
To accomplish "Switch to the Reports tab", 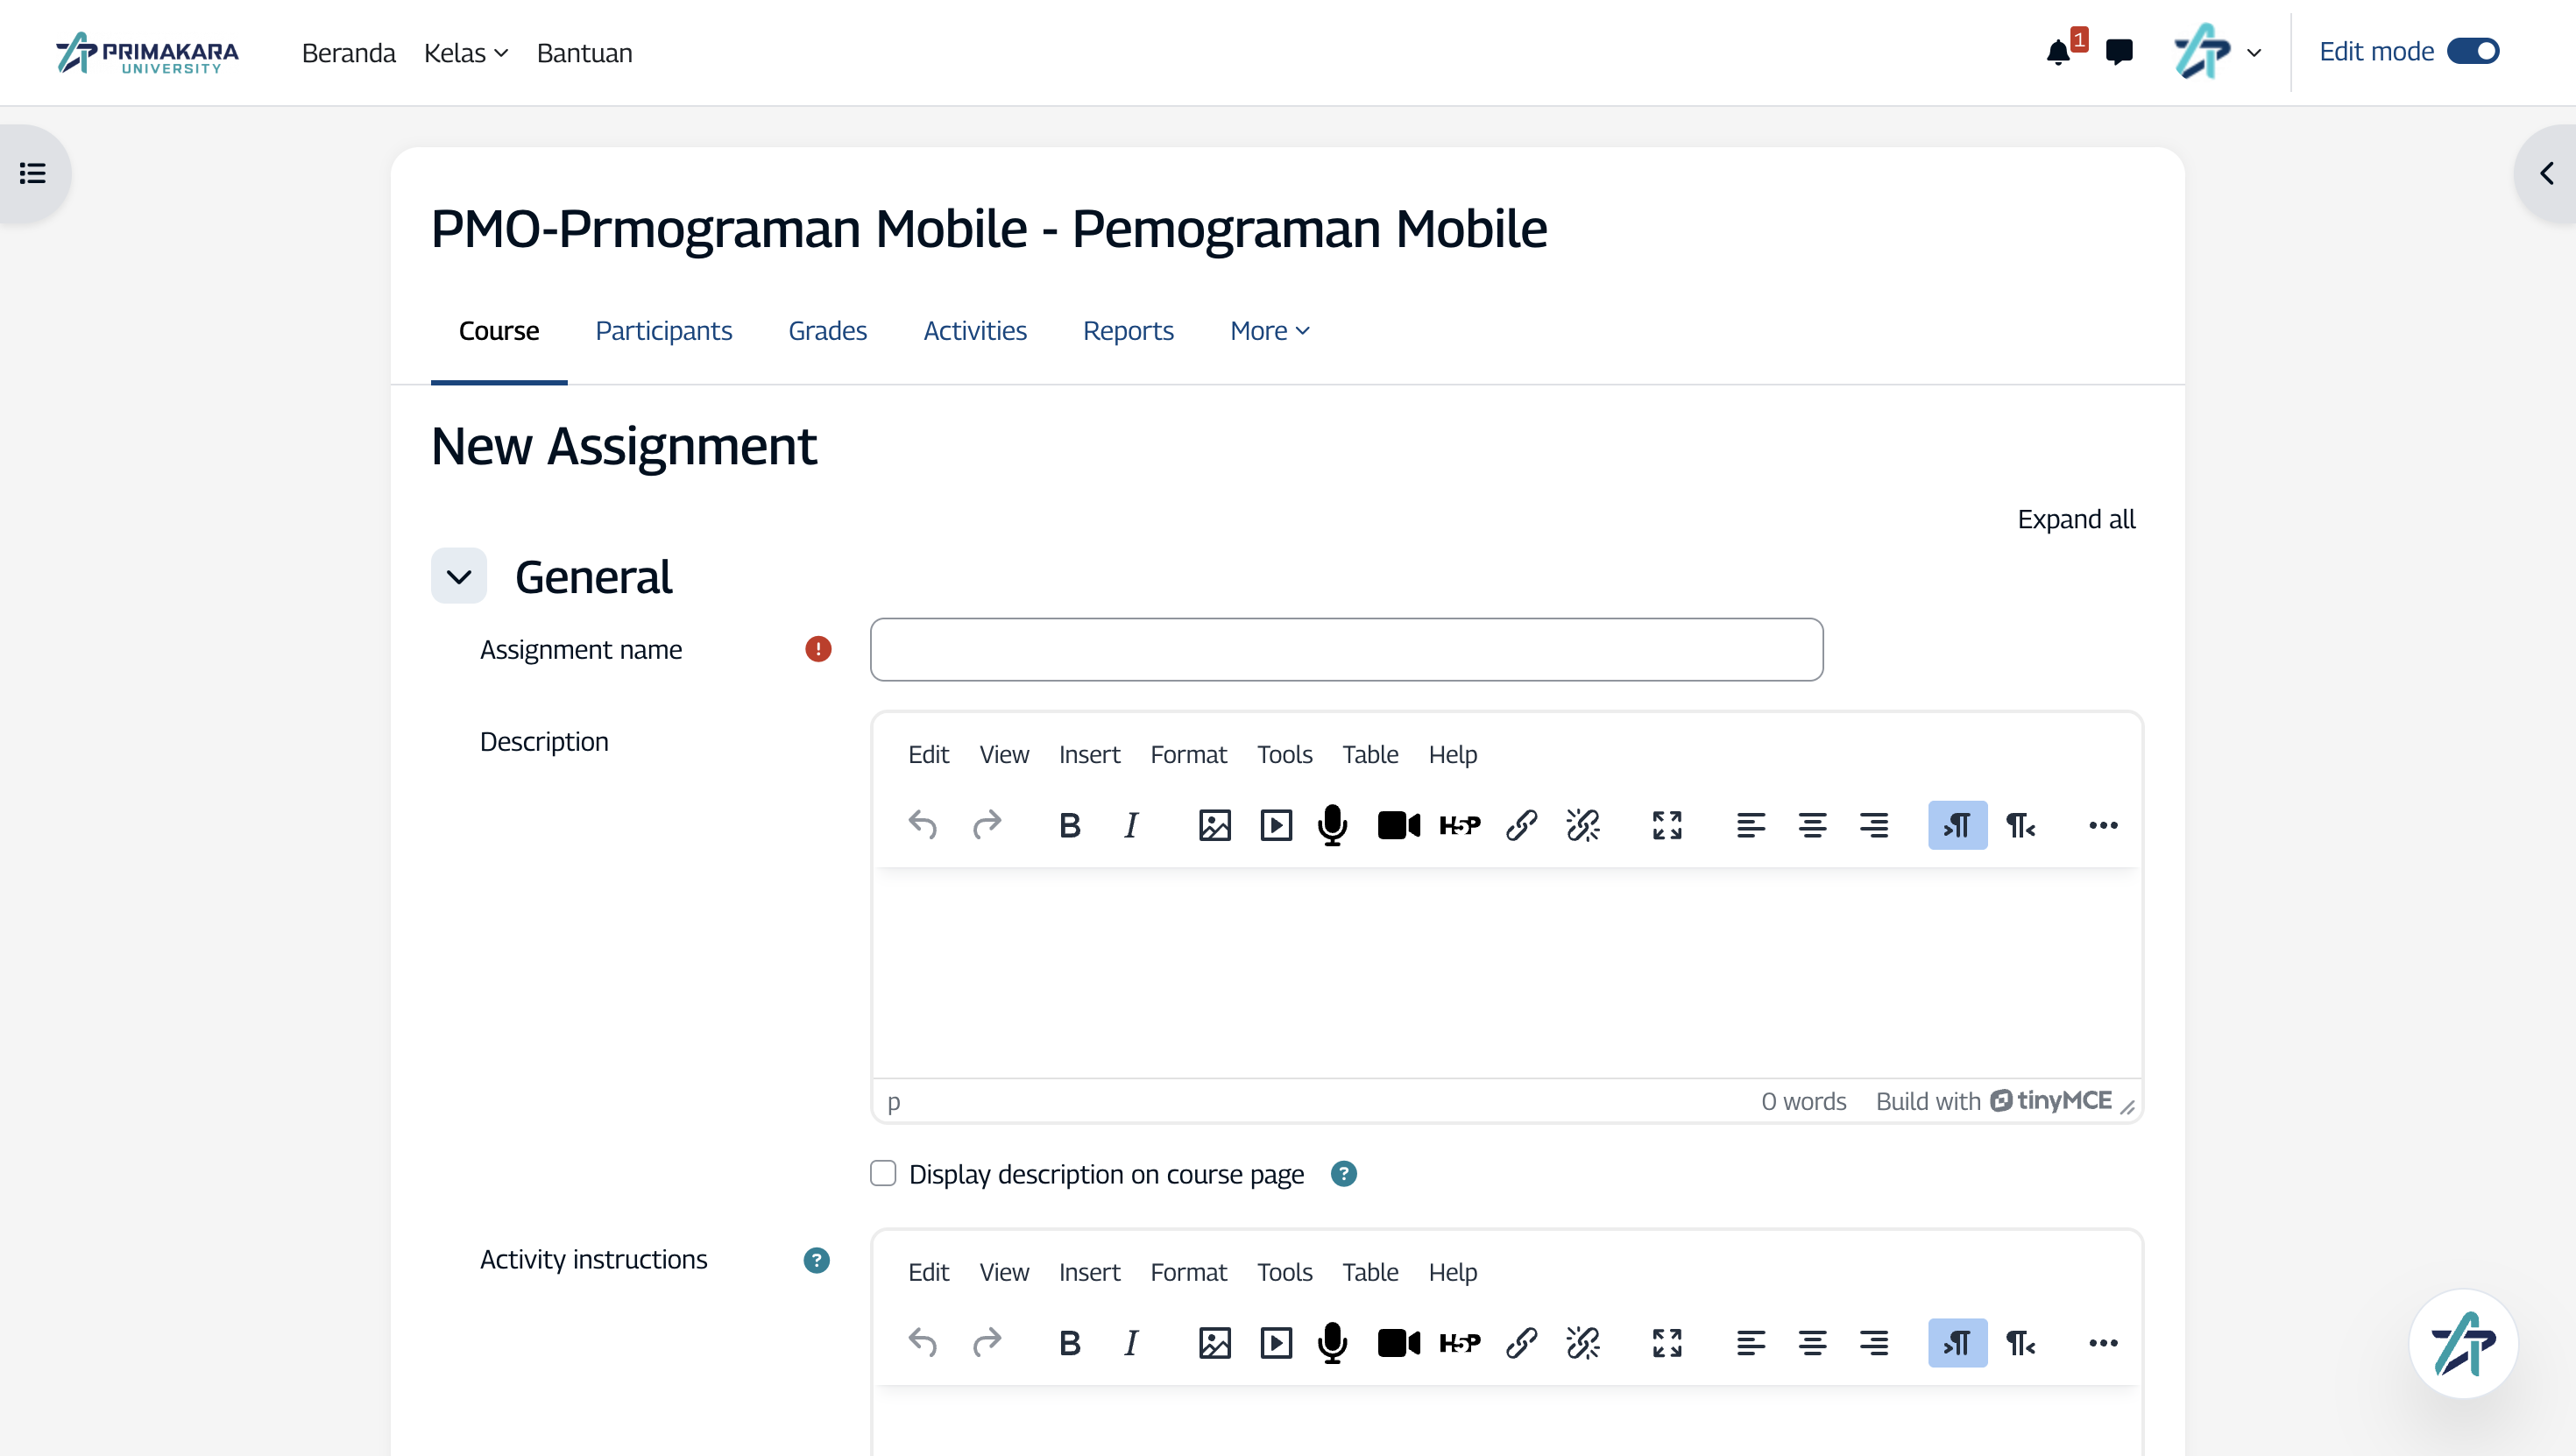I will 1128,331.
